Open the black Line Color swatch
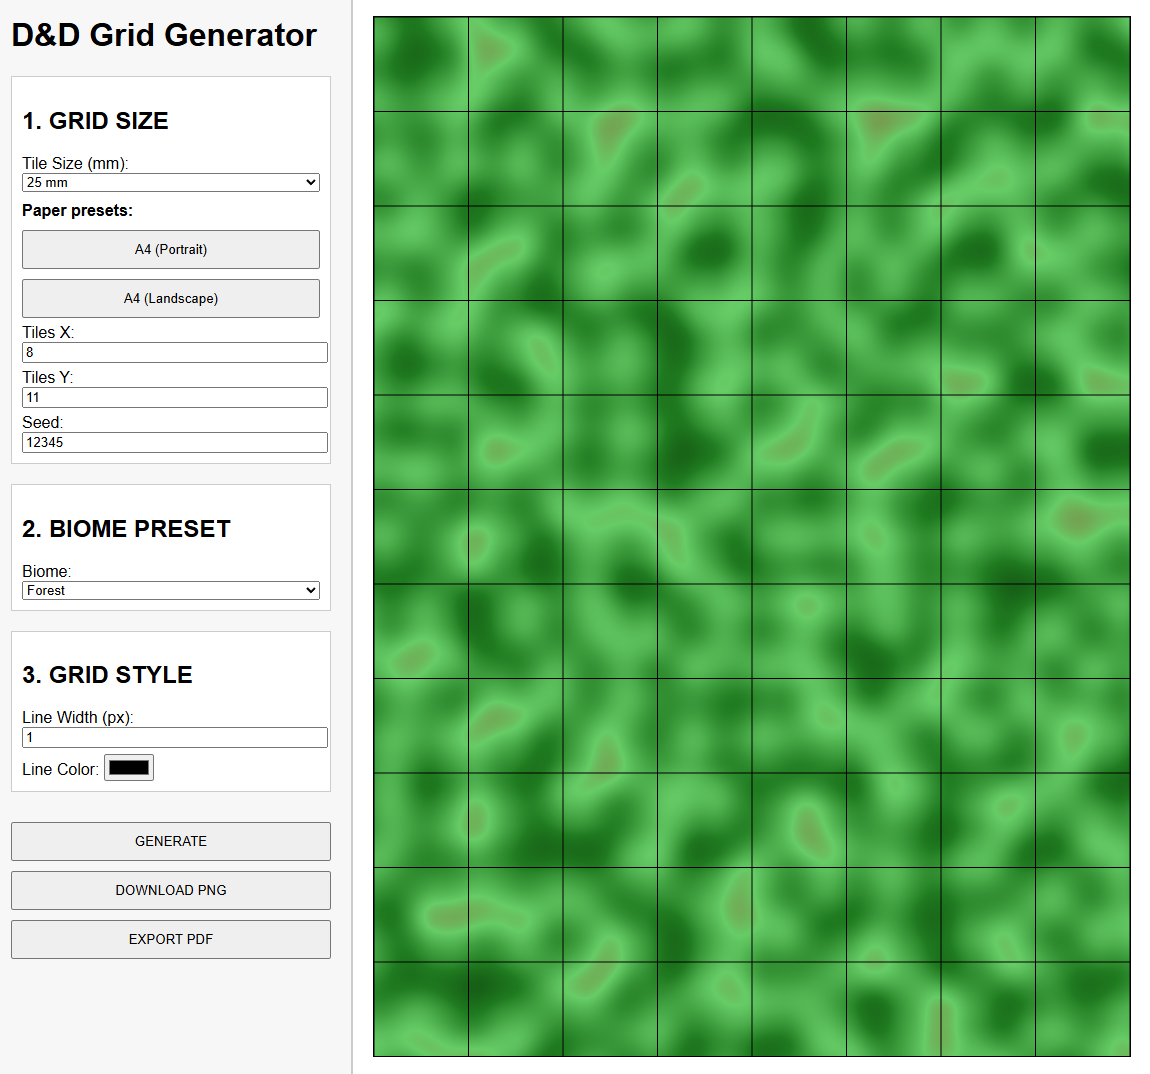 129,768
